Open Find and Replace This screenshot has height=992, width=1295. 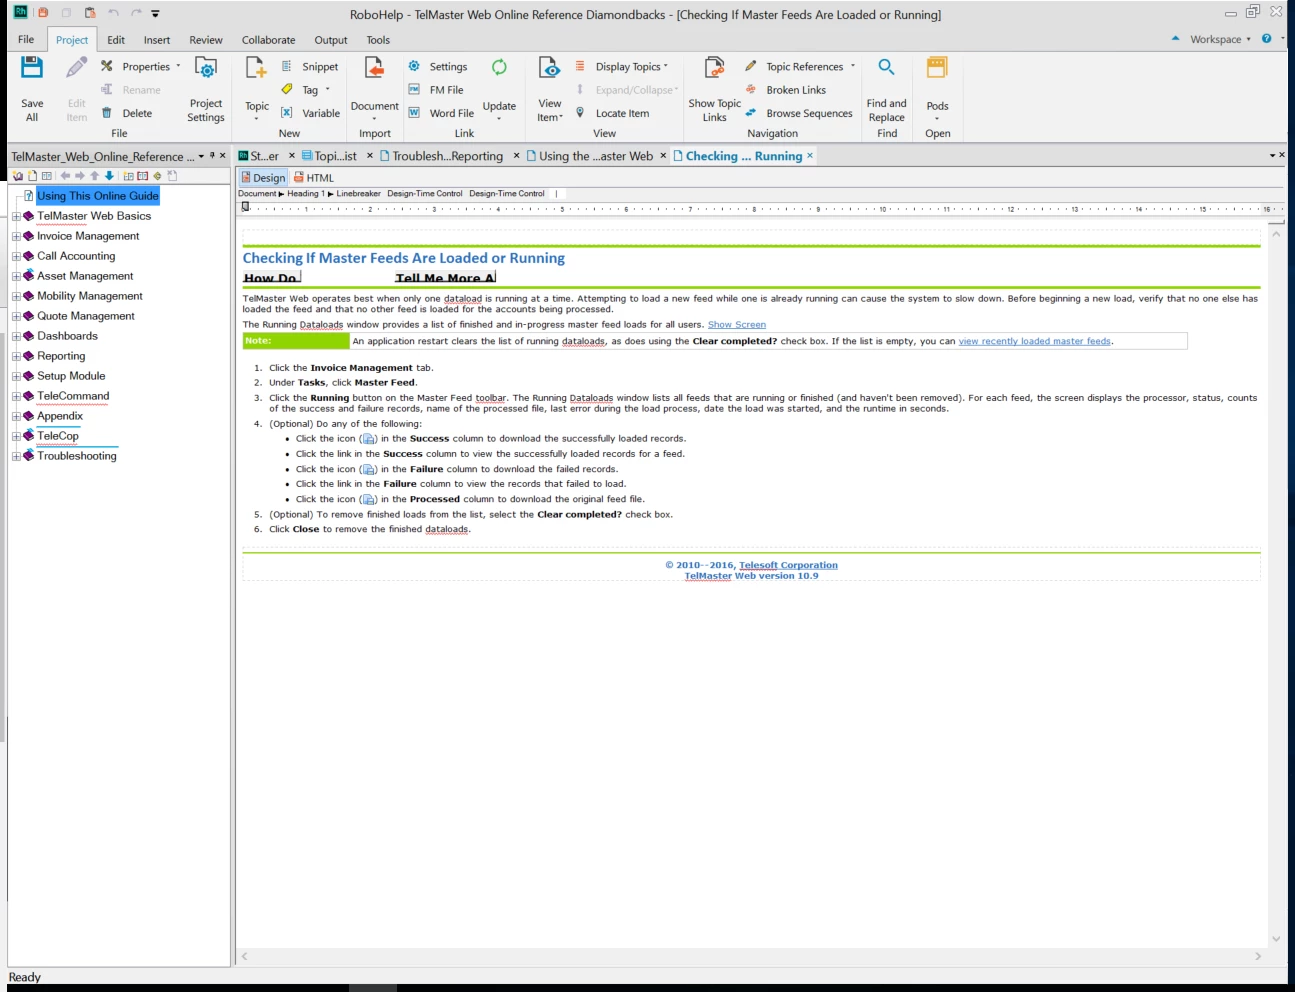886,90
